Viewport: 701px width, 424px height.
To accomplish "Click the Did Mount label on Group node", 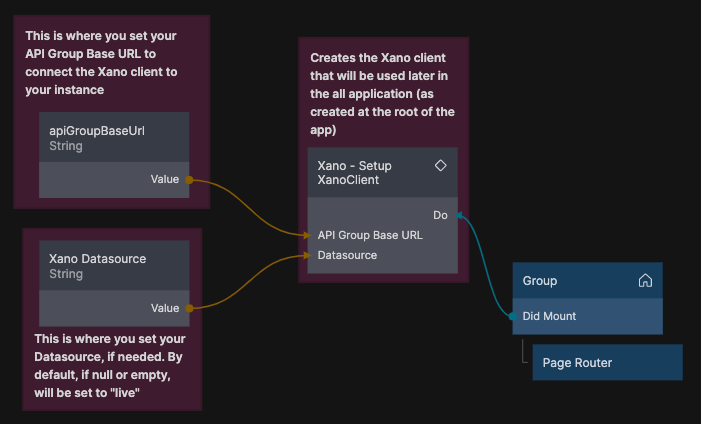I will pos(549,316).
